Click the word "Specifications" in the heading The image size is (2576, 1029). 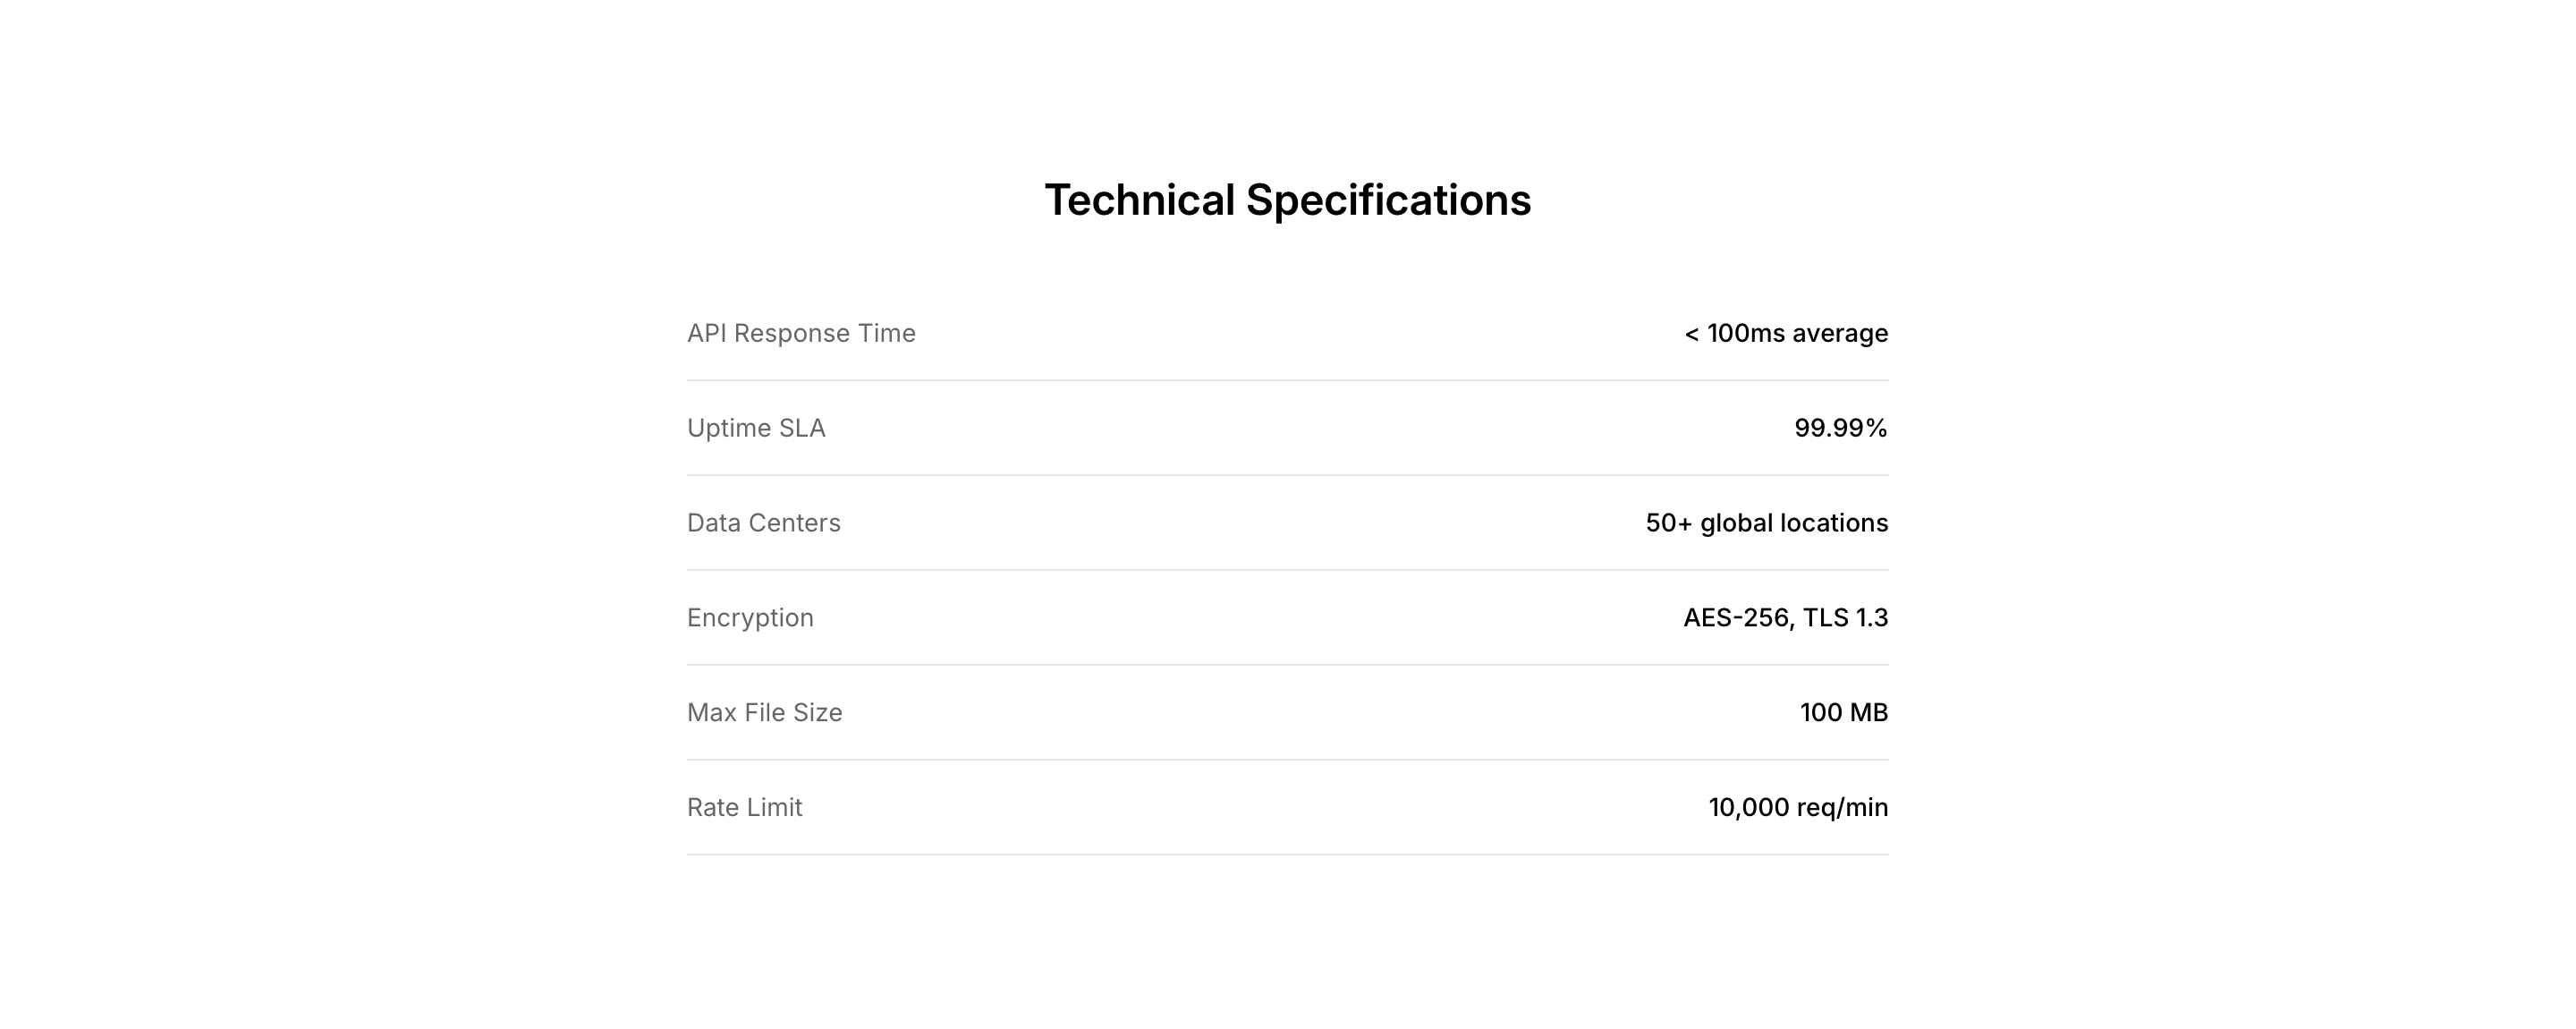tap(1388, 200)
